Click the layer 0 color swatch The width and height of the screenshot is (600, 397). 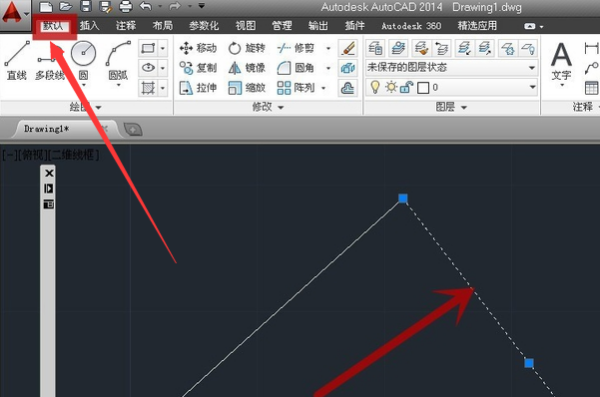pos(423,88)
